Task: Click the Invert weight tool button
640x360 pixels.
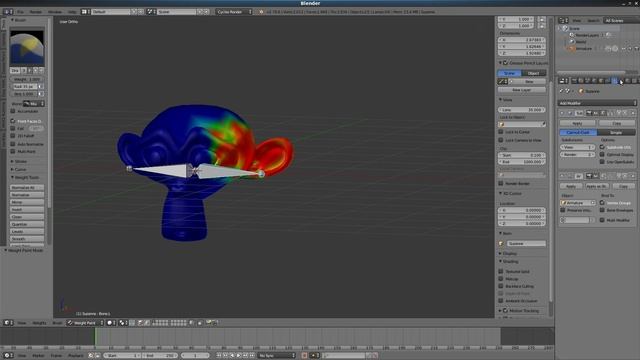Action: 27,210
